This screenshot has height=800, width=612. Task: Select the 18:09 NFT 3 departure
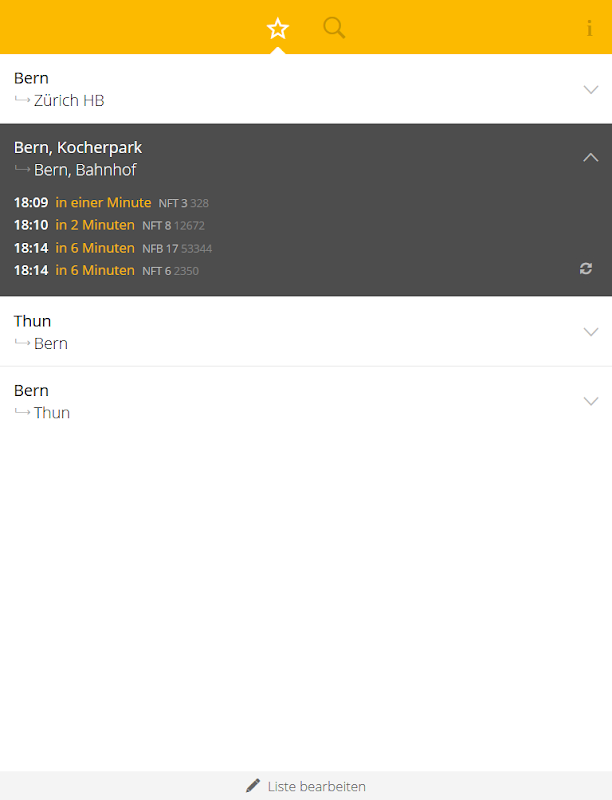click(x=110, y=202)
